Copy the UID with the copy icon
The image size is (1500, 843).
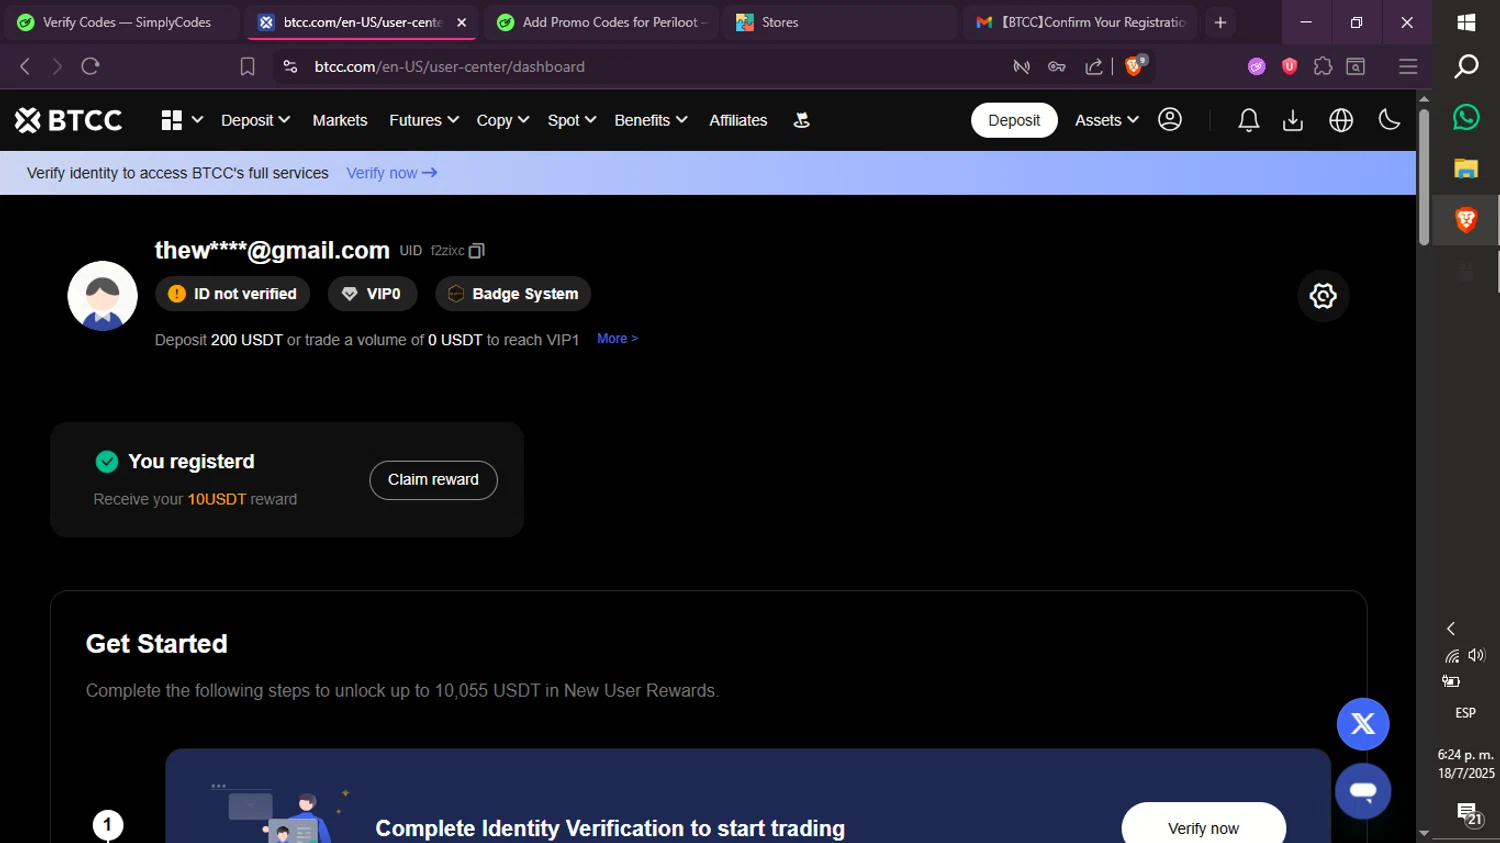click(477, 251)
